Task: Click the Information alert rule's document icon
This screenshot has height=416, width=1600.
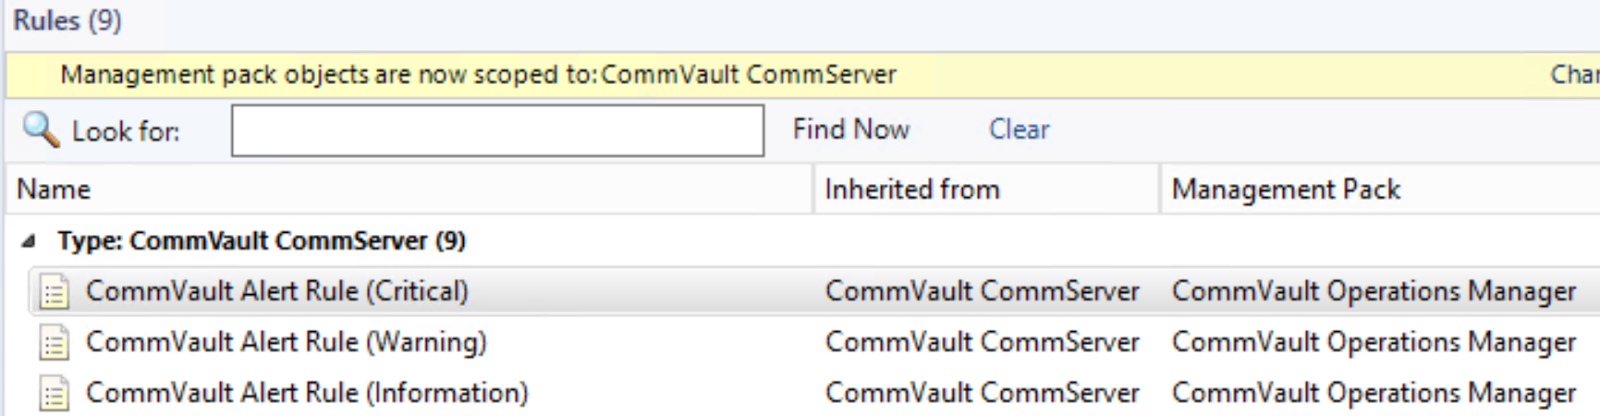Action: (x=54, y=394)
